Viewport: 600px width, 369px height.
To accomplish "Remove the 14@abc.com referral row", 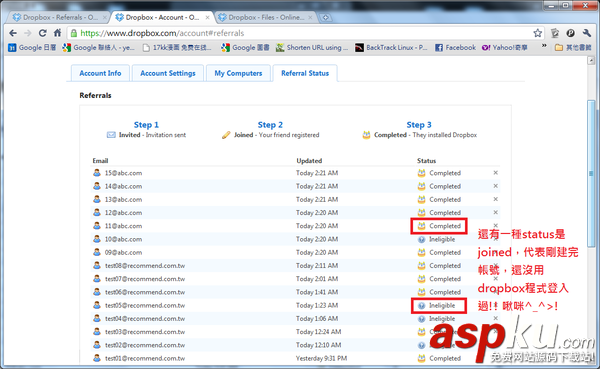I will [496, 186].
